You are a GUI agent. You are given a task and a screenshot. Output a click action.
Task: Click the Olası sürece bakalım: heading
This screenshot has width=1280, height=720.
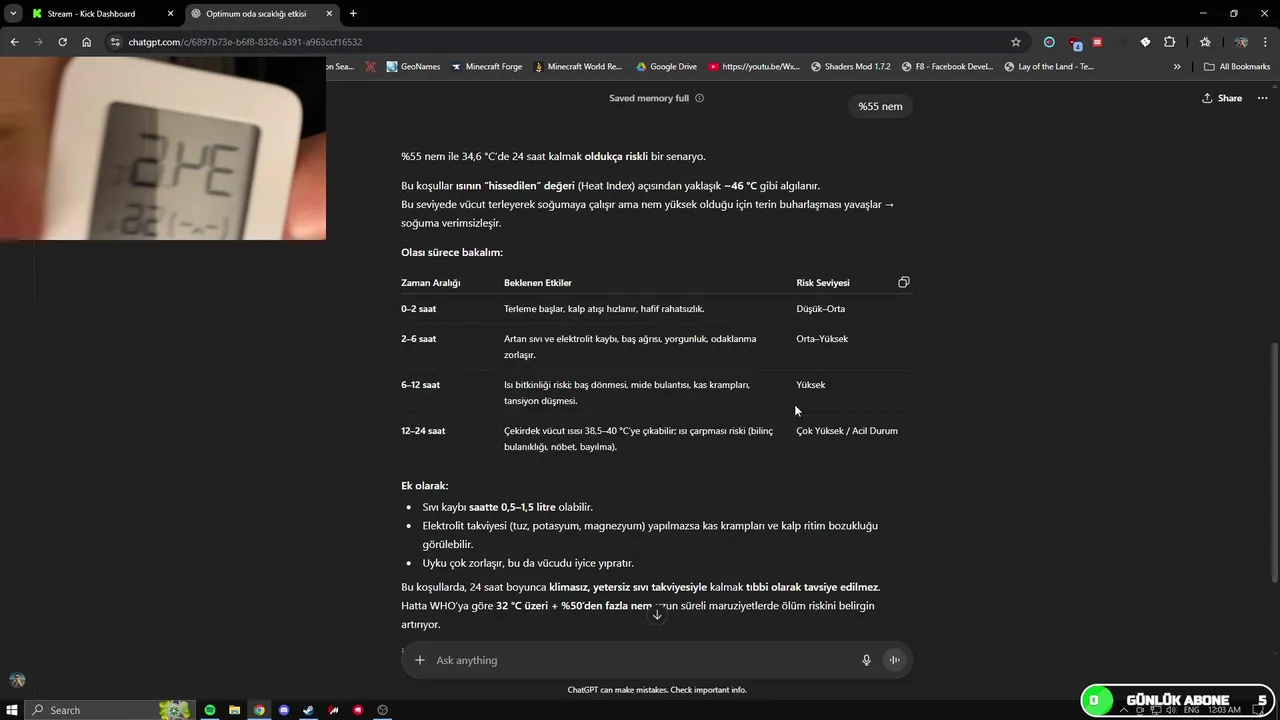click(x=452, y=253)
